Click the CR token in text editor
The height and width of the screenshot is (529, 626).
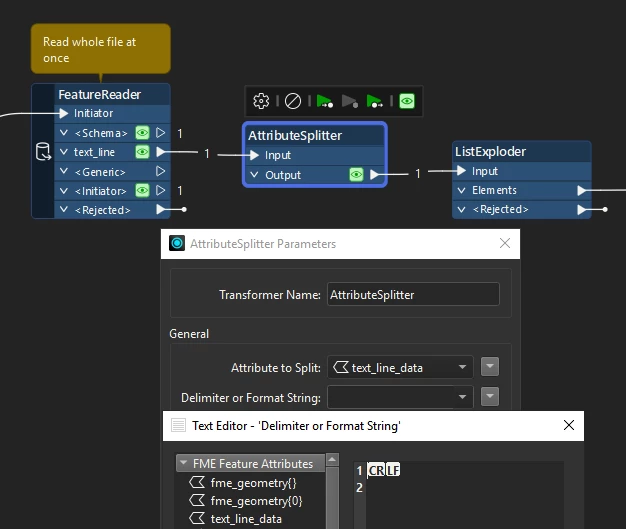click(x=376, y=470)
